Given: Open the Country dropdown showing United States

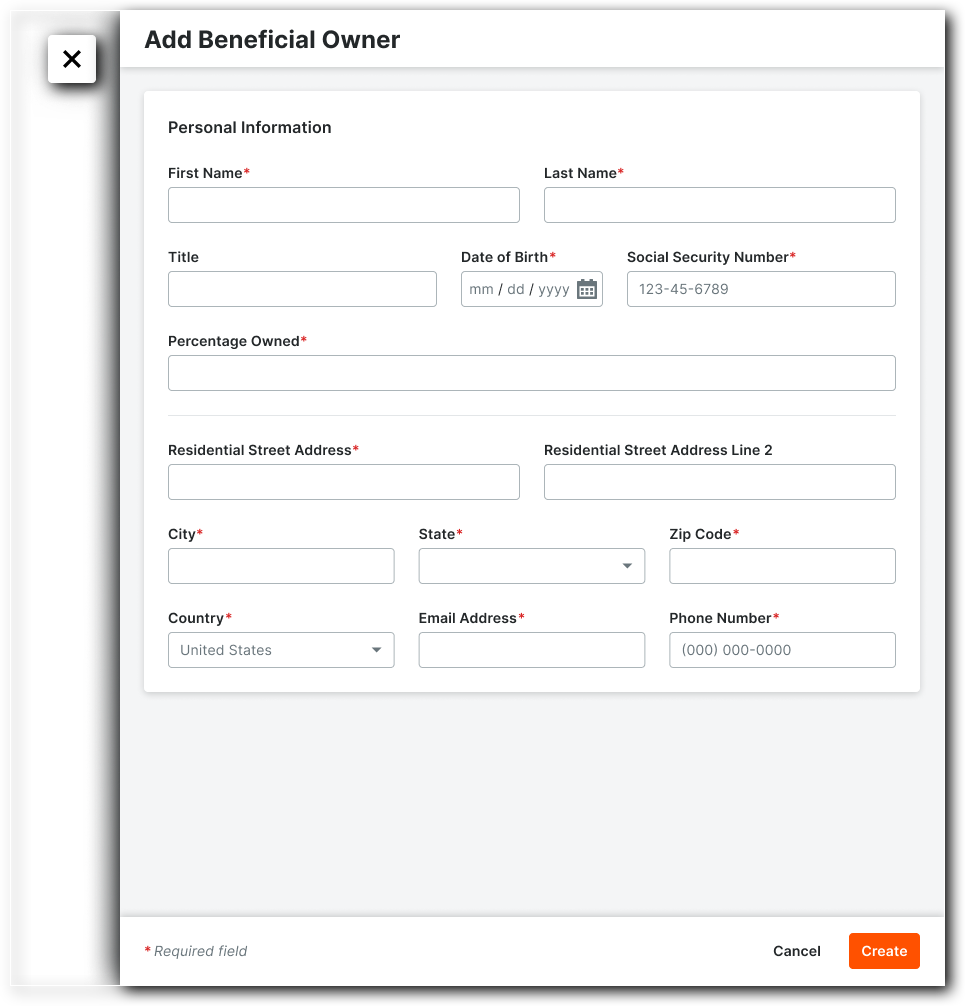Looking at the screenshot, I should pos(280,650).
